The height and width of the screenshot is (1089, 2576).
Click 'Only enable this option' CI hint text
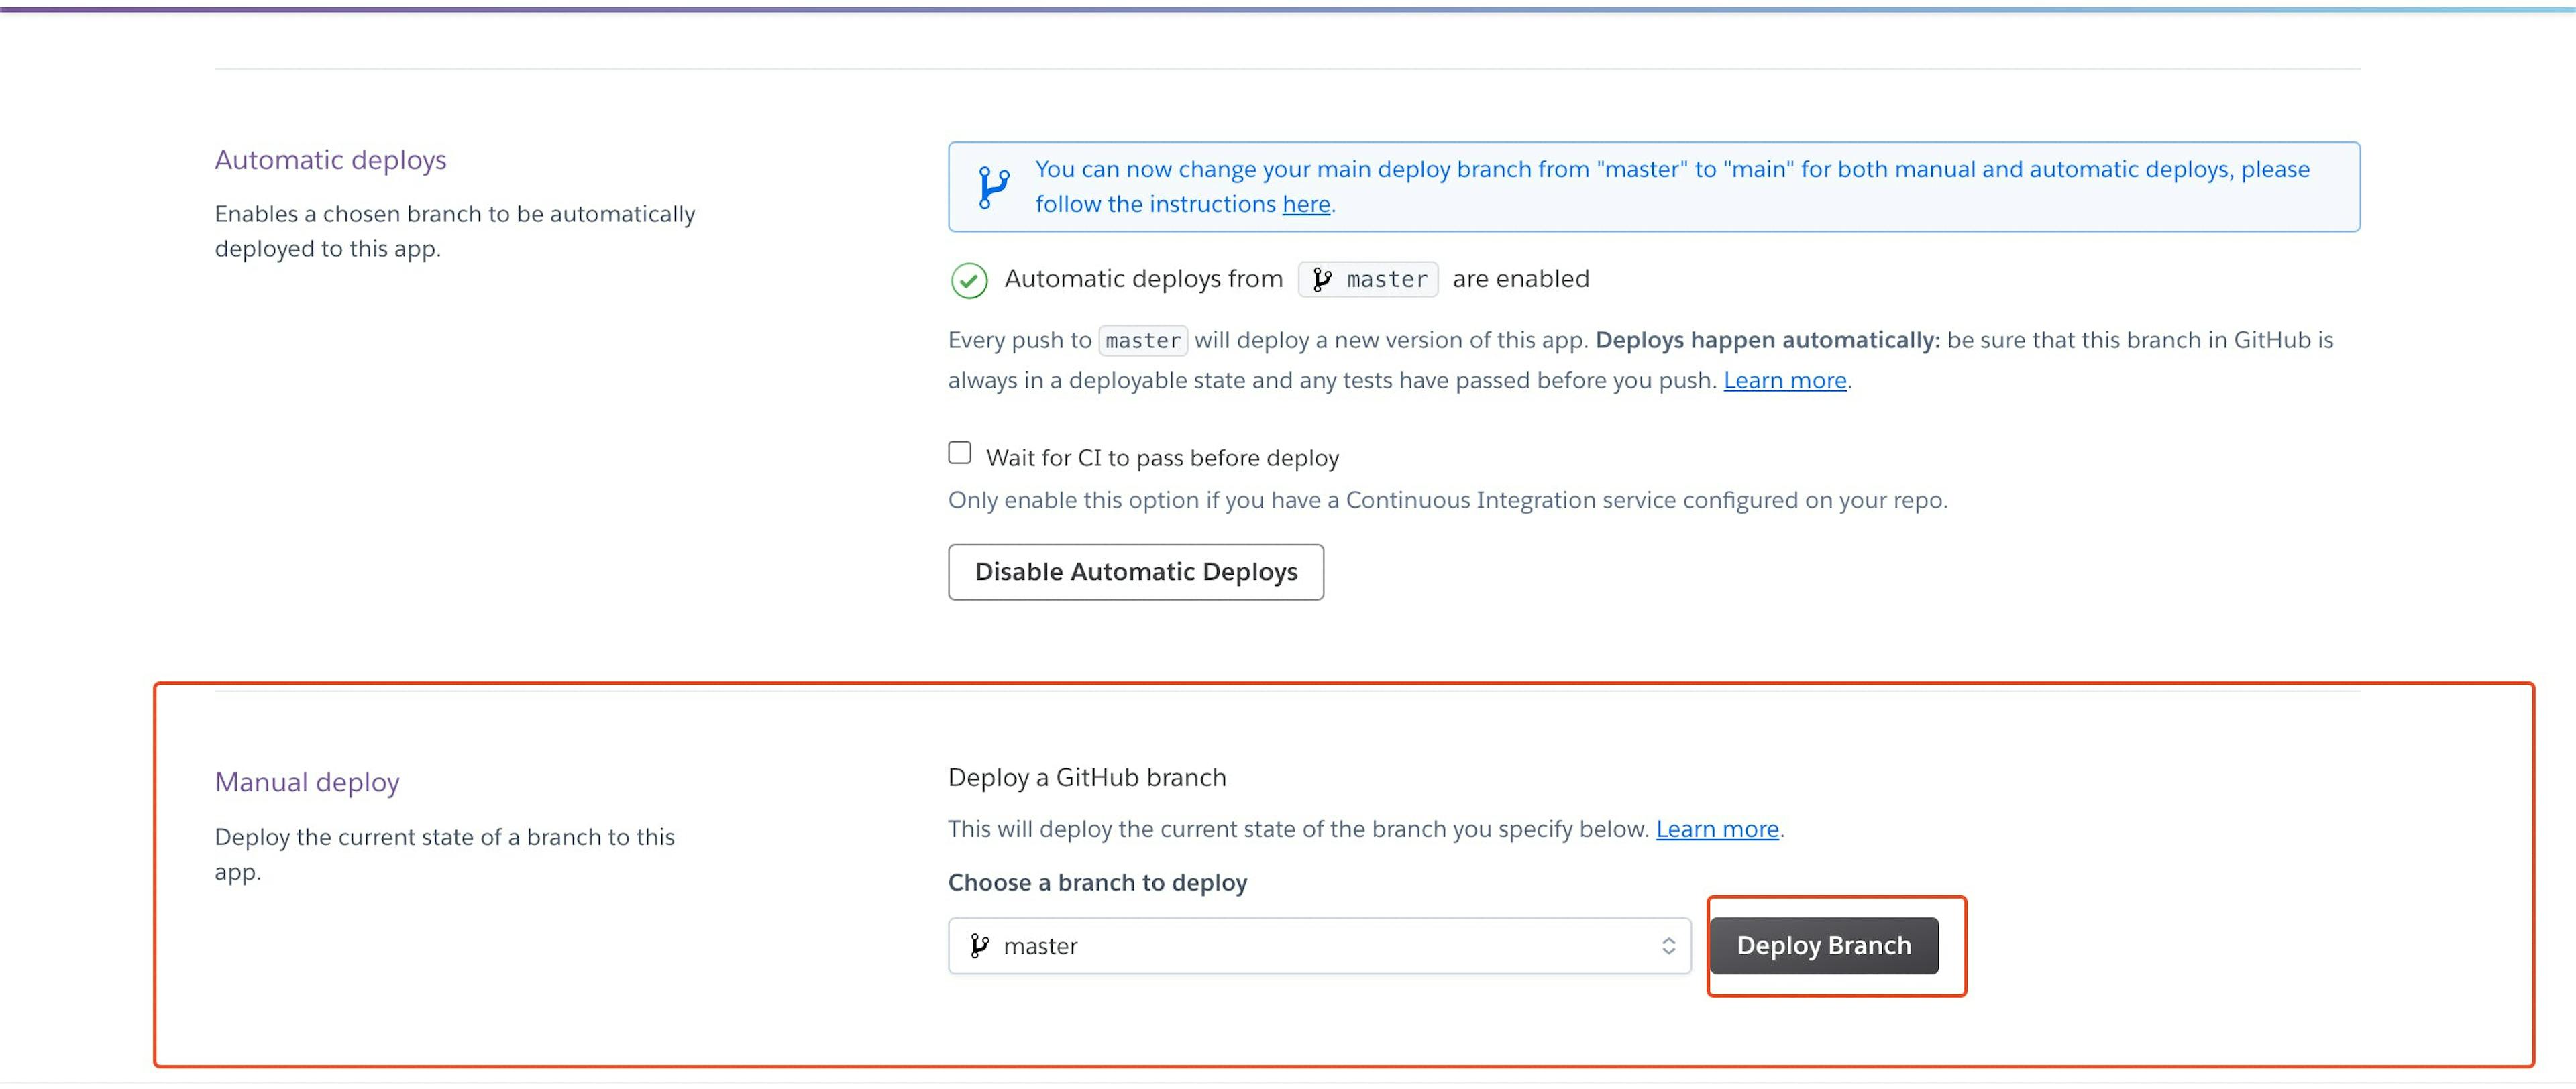point(1447,500)
